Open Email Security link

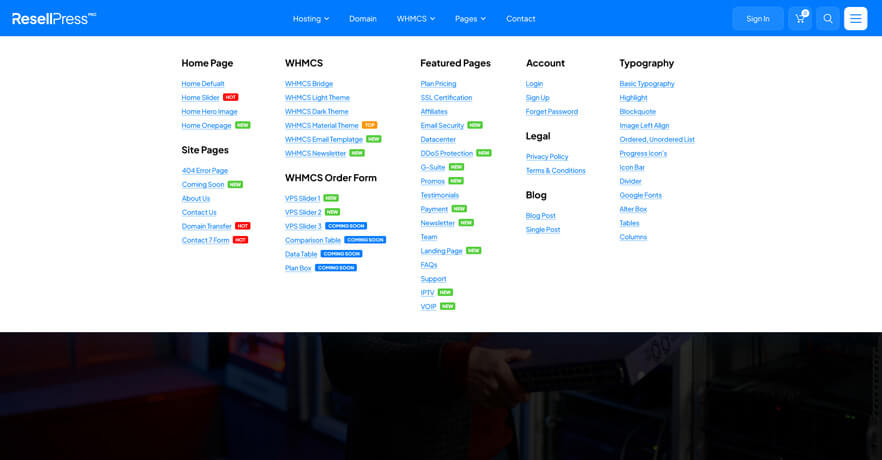point(442,125)
